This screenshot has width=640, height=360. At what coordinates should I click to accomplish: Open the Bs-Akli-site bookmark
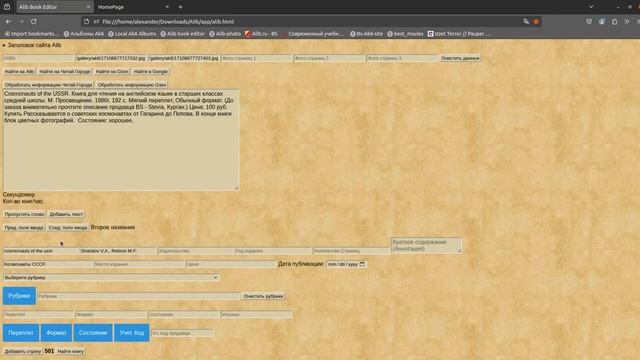click(x=366, y=34)
